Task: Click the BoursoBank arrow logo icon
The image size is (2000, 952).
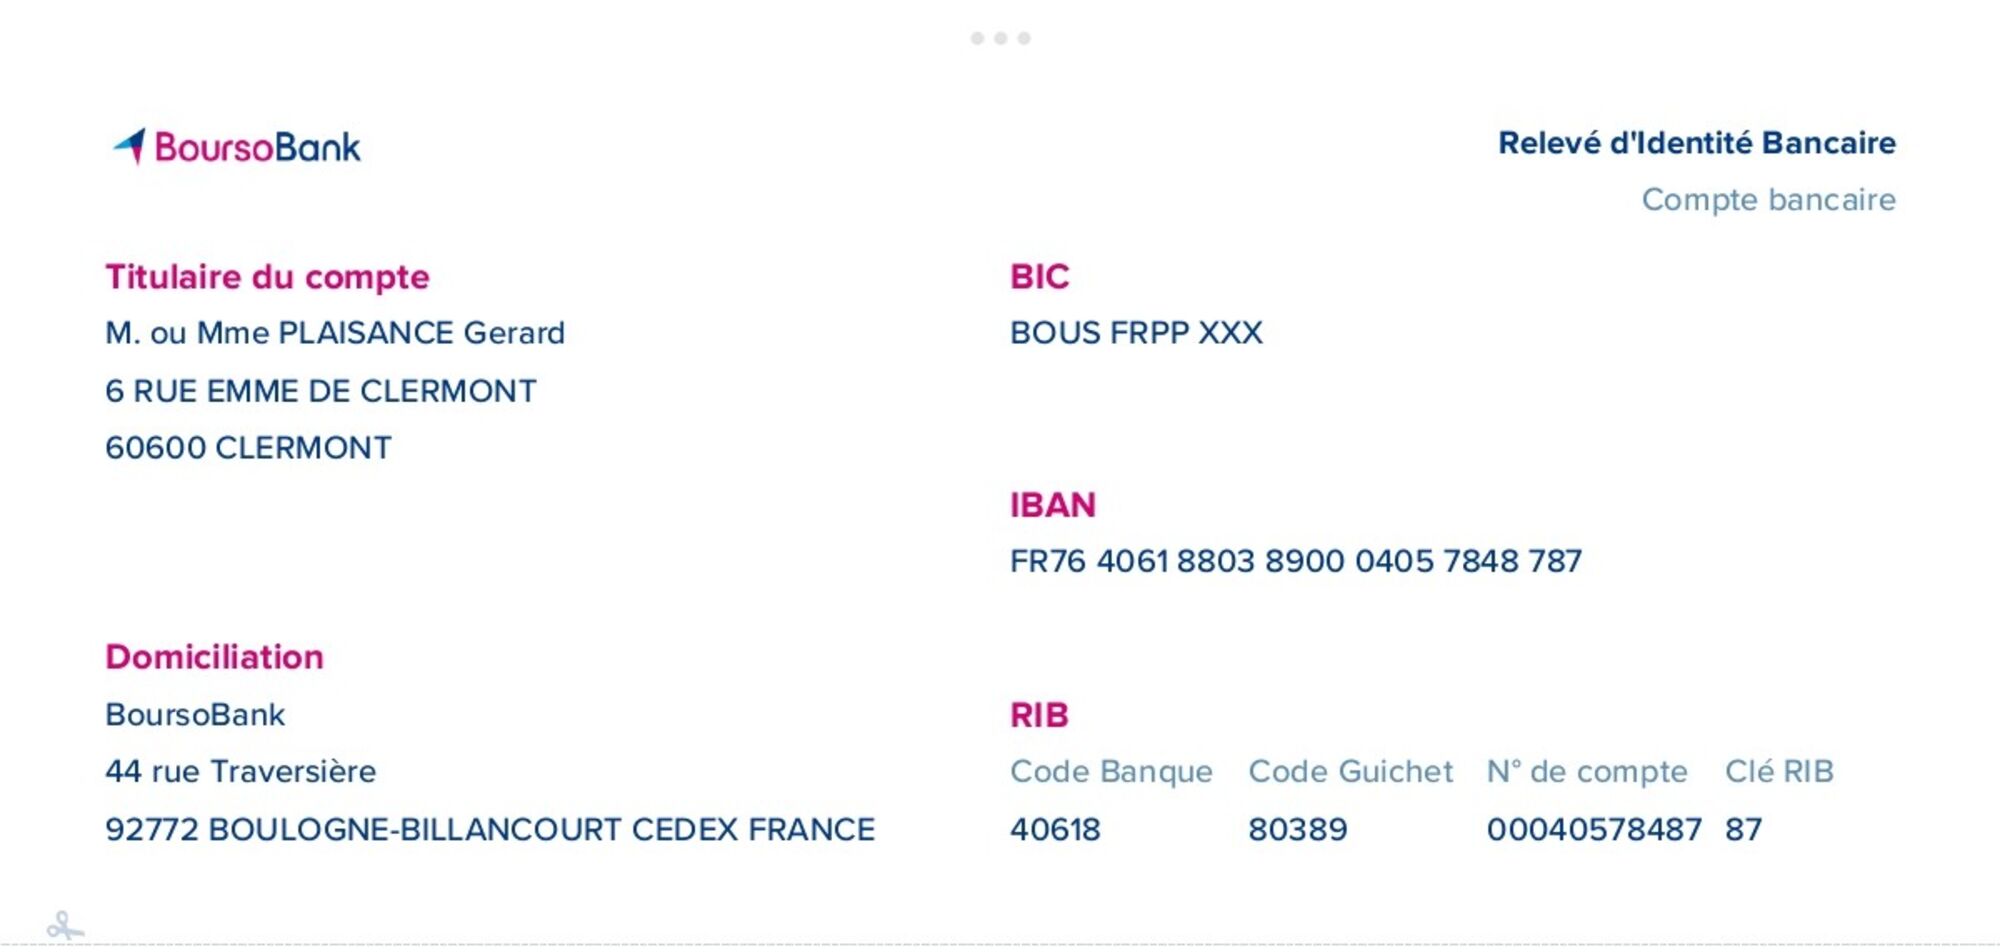Action: (x=130, y=146)
